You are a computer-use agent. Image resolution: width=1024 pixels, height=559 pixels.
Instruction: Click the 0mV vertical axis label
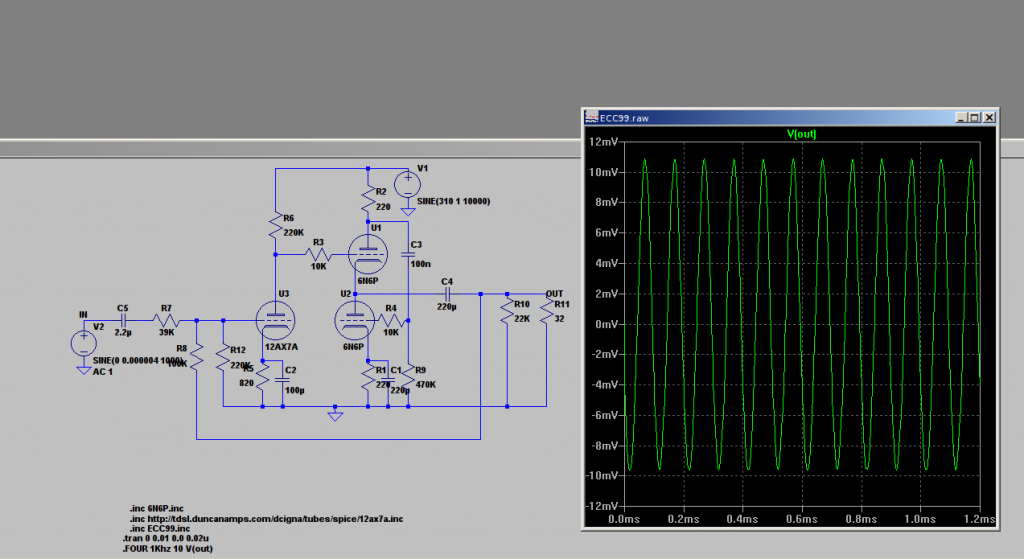pyautogui.click(x=606, y=324)
